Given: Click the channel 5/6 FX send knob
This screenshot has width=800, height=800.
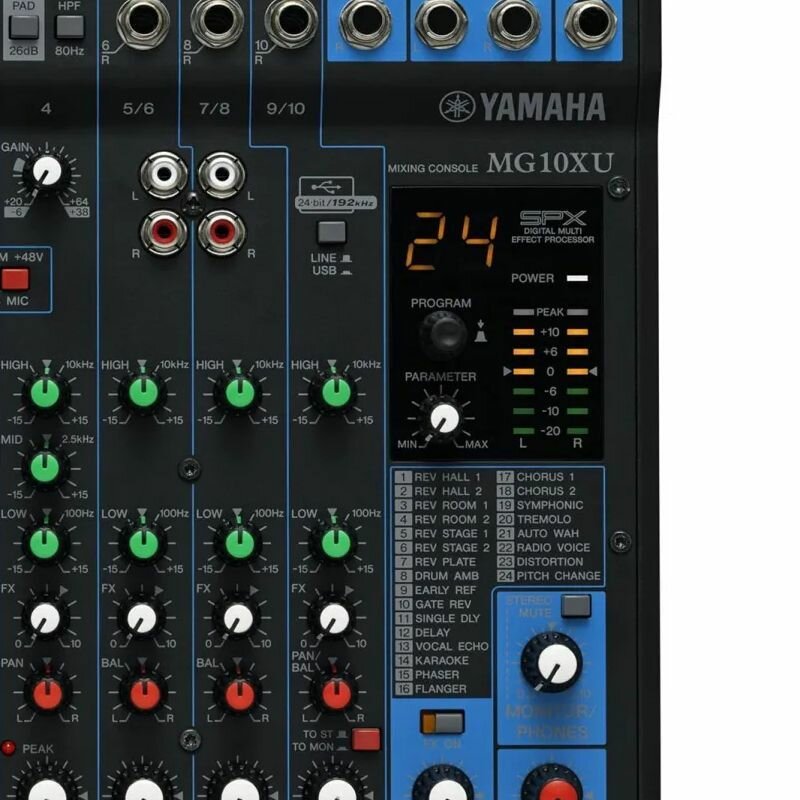Looking at the screenshot, I should [142, 618].
